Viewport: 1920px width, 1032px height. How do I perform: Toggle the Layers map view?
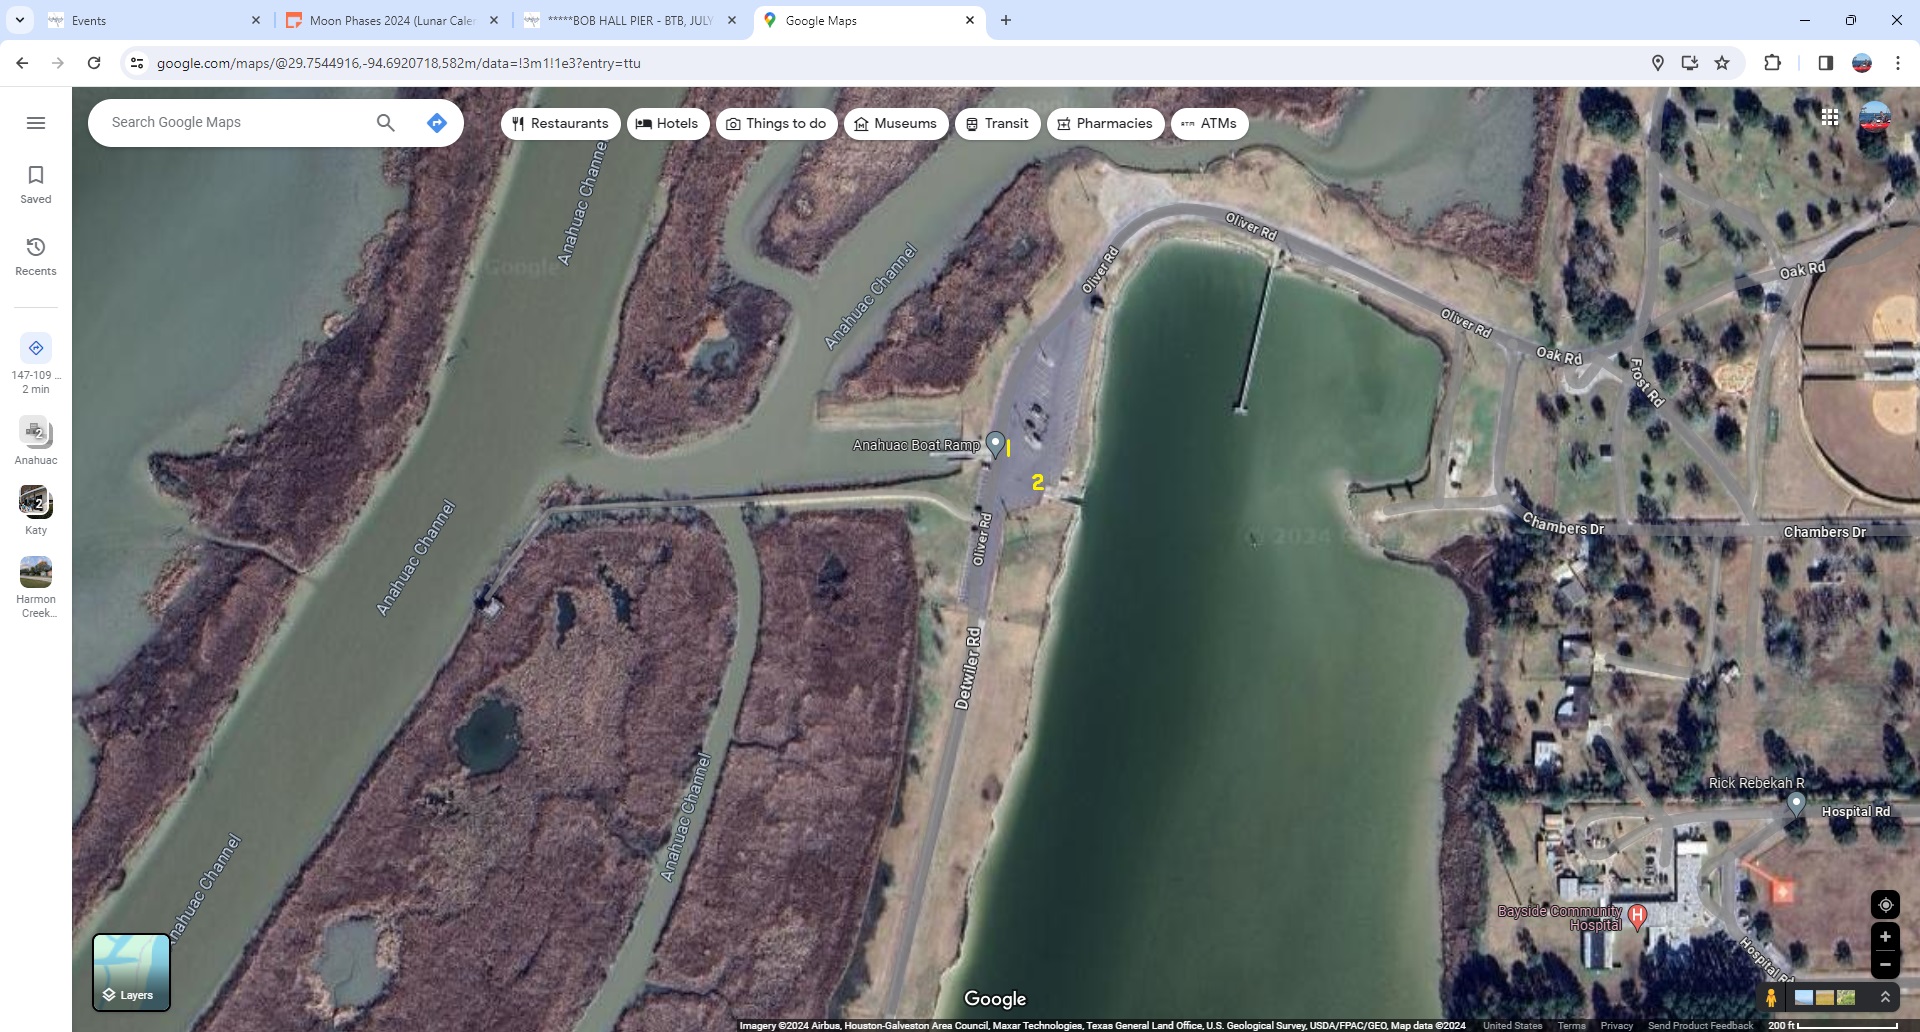coord(131,973)
